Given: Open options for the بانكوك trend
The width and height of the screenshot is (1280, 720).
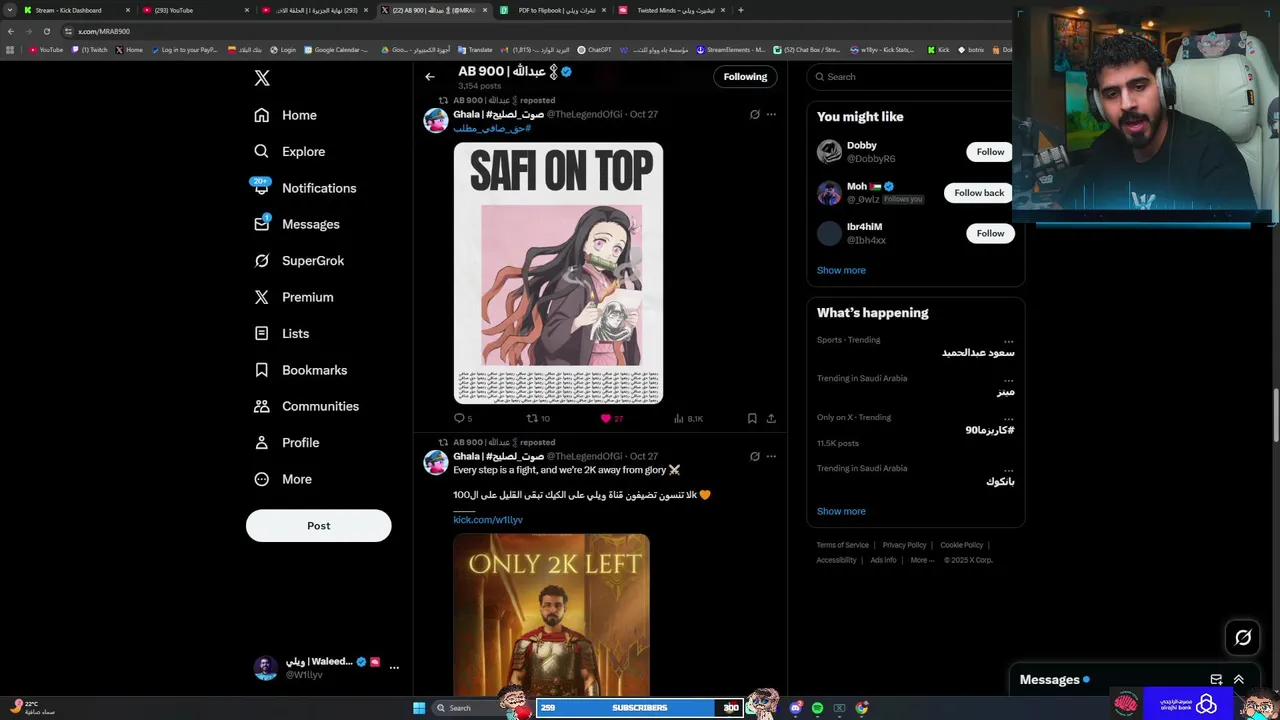Looking at the screenshot, I should tap(1008, 470).
